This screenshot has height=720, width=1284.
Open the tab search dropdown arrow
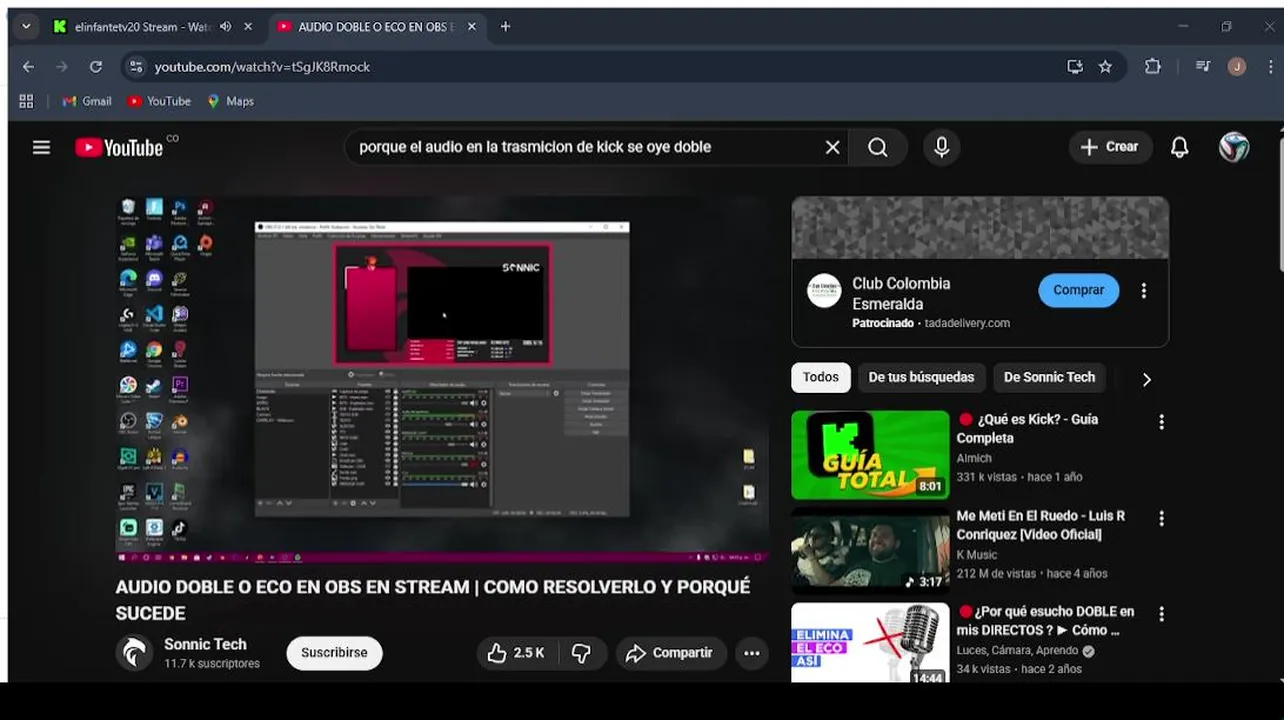26,27
